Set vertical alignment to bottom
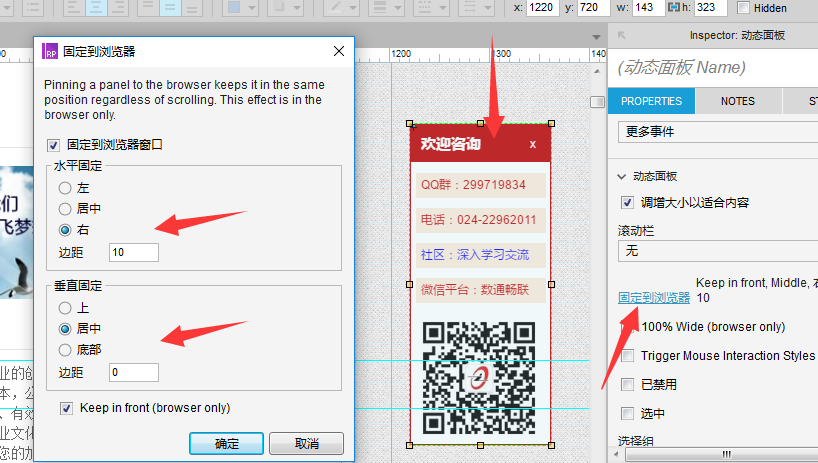 [x=192, y=7]
